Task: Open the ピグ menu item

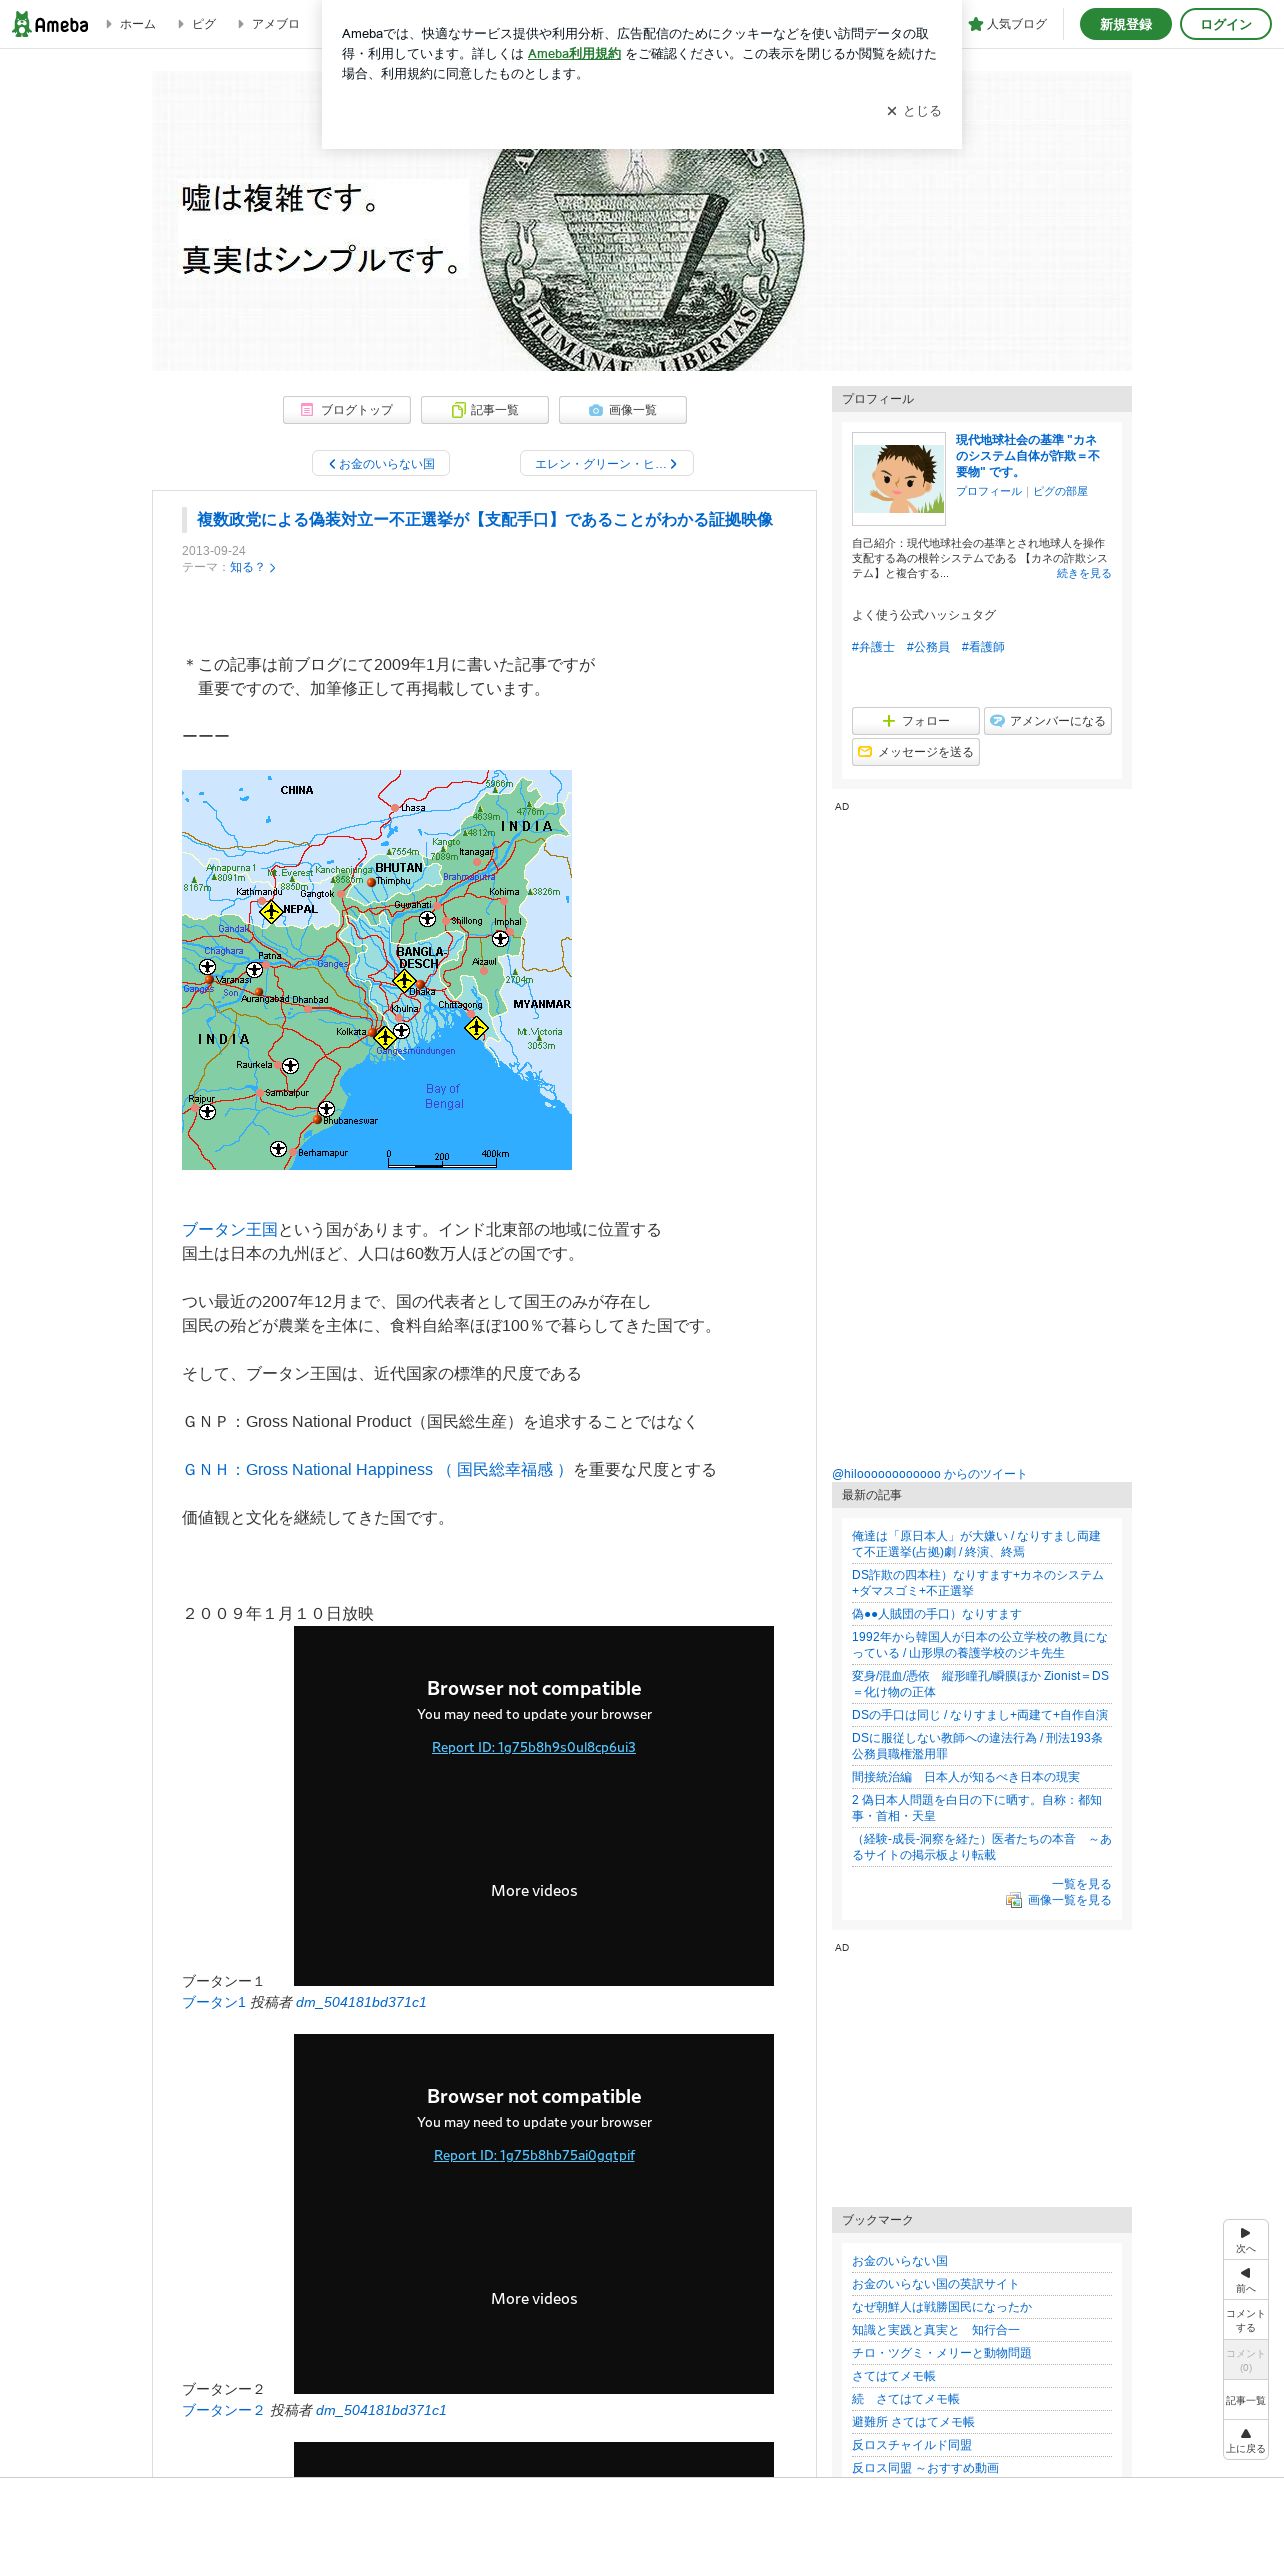Action: 197,24
